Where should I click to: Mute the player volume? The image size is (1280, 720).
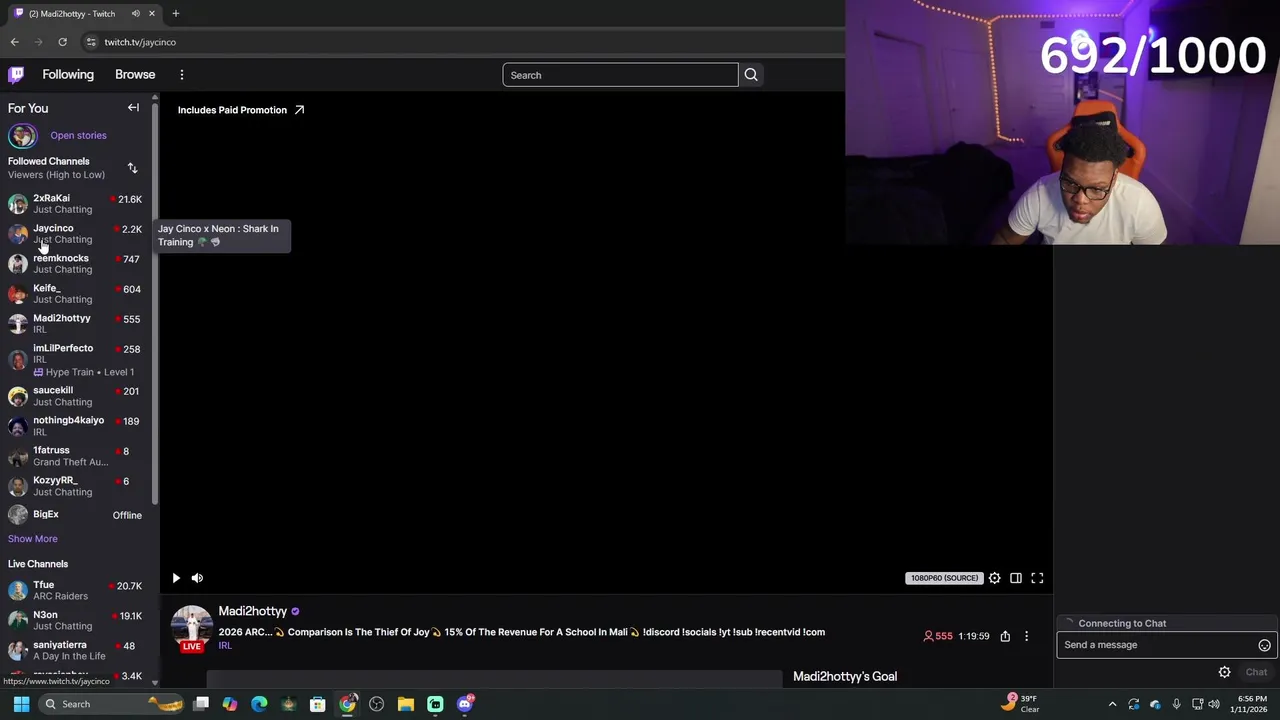[197, 578]
